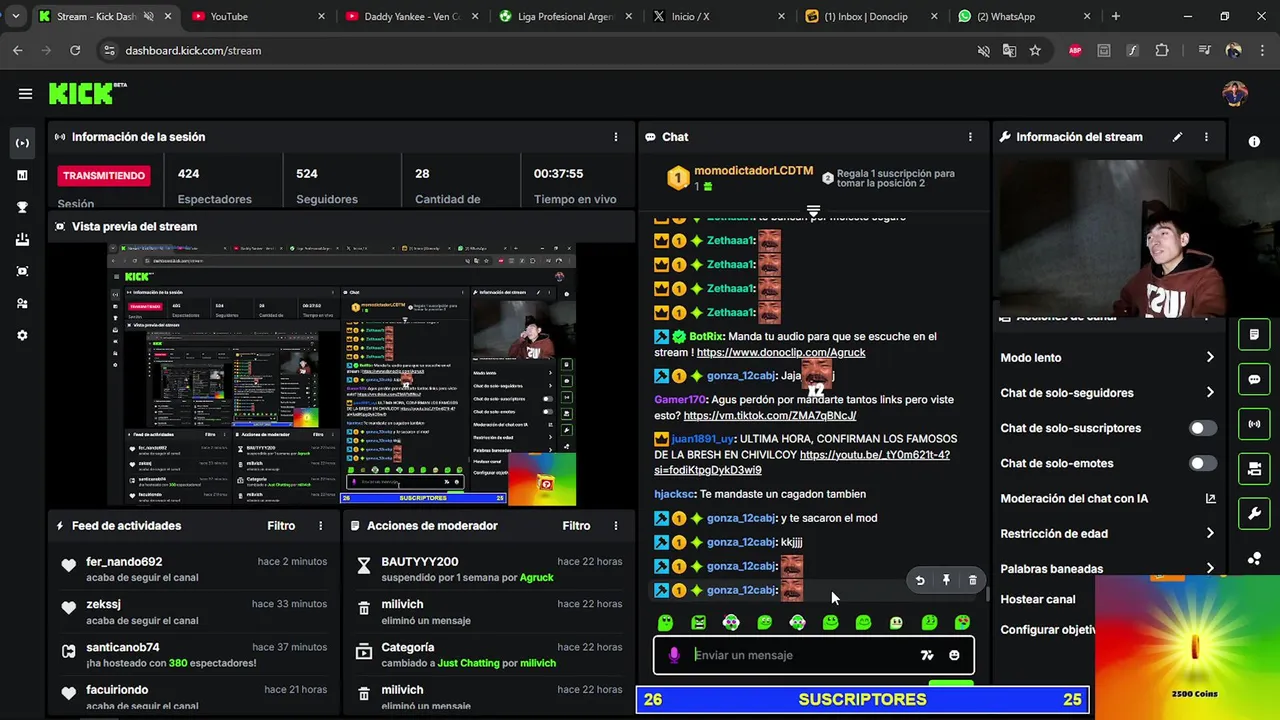Switch to the Daddy Yankee tab
This screenshot has width=1280, height=720.
pos(411,16)
